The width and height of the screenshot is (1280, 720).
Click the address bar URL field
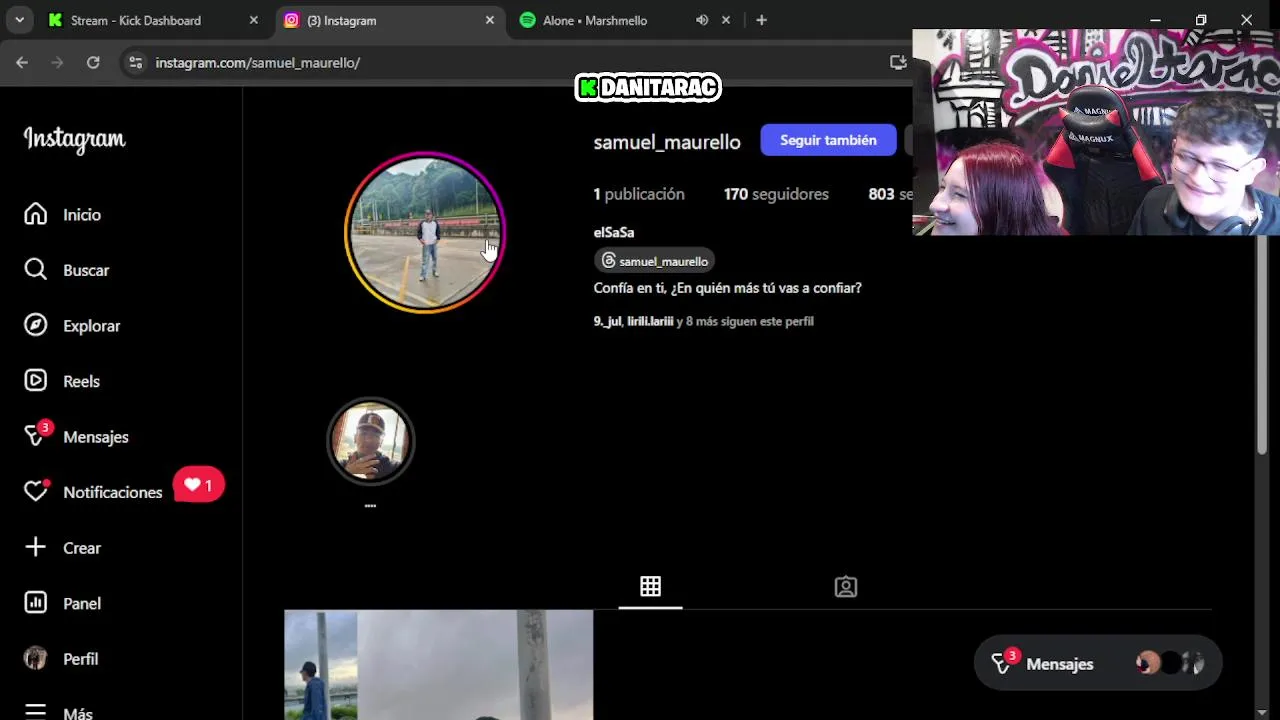coord(510,62)
